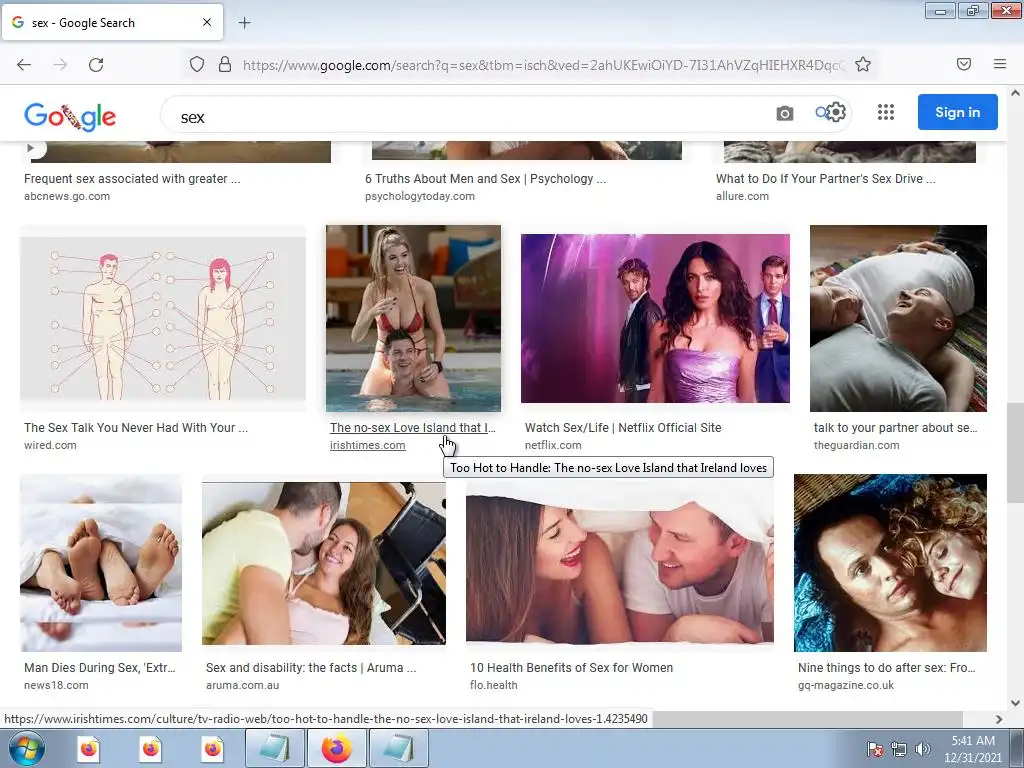Open the first Notepad taskbar button

click(x=275, y=748)
